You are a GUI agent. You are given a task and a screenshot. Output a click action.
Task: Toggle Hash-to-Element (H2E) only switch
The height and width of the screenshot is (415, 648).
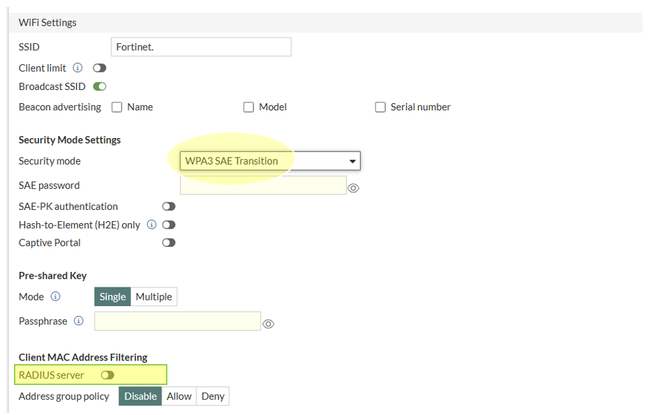pyautogui.click(x=168, y=225)
